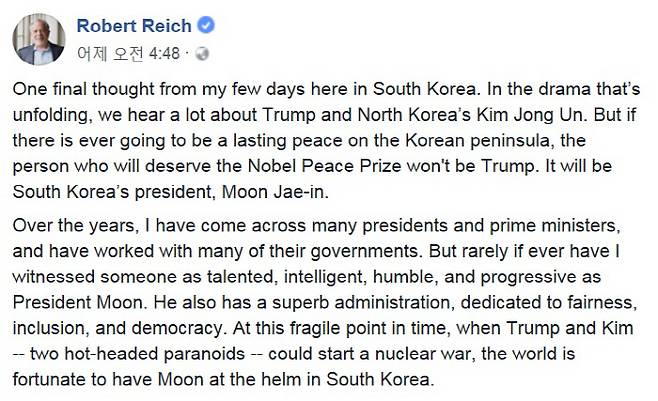Click the globe public privacy icon
This screenshot has height=401, width=658.
point(202,54)
